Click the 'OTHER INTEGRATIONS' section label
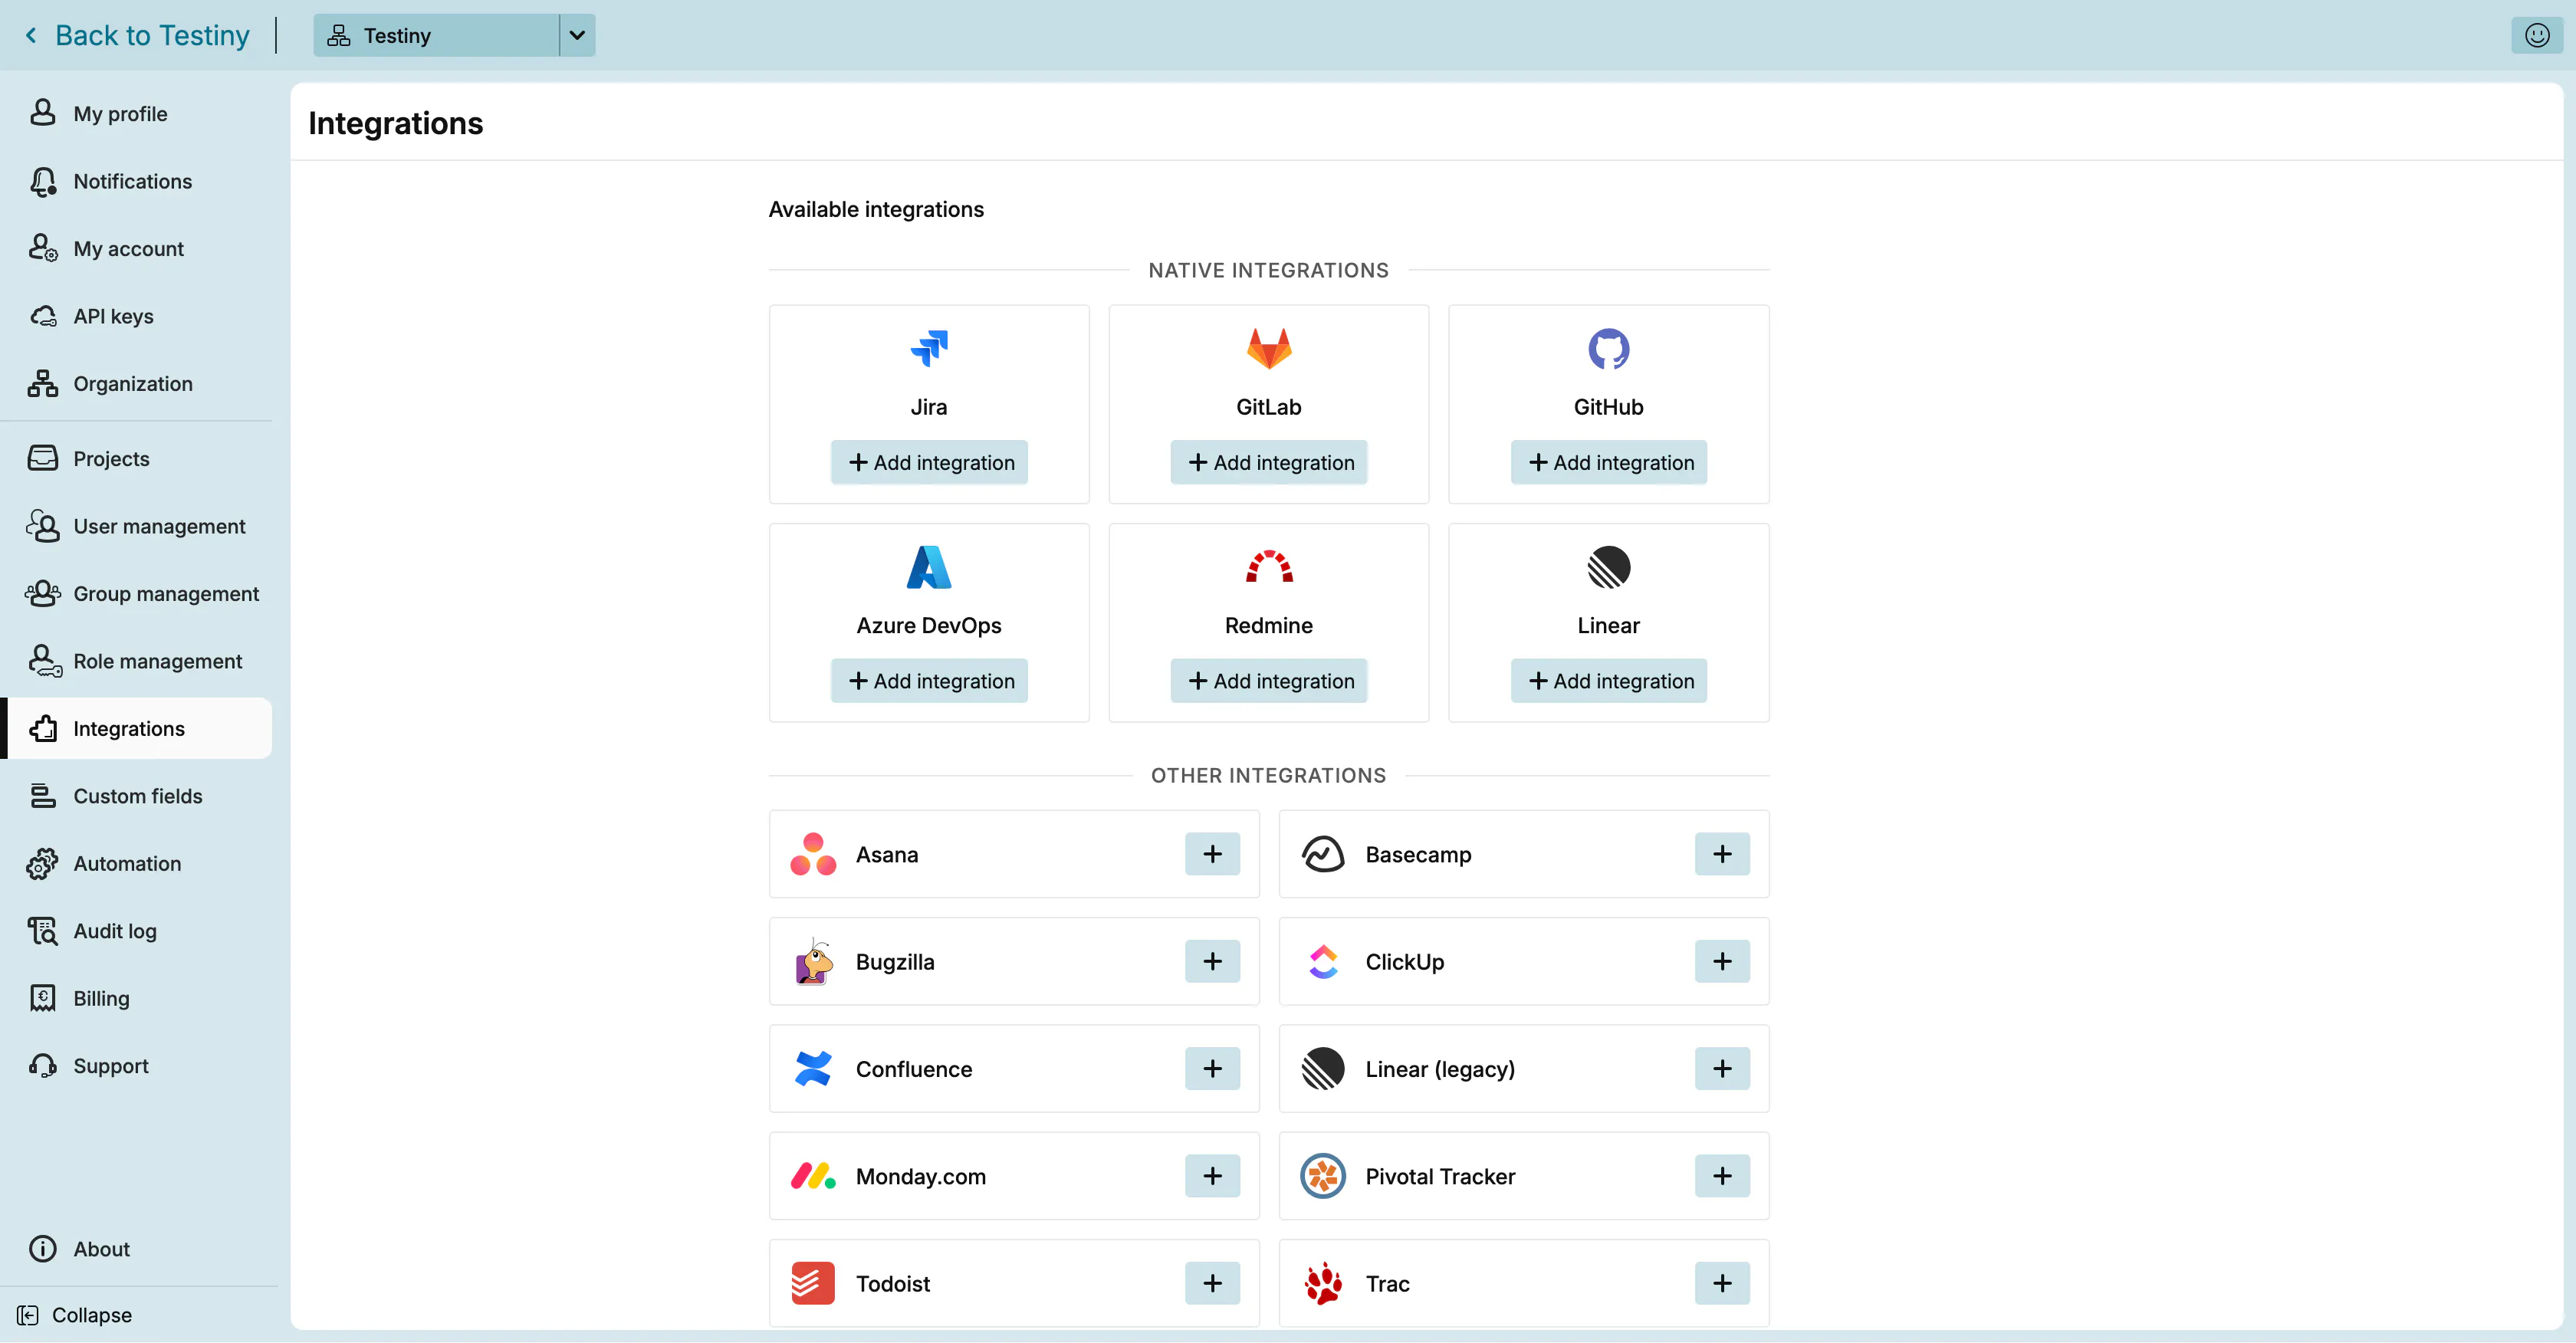The height and width of the screenshot is (1343, 2576). click(1268, 775)
